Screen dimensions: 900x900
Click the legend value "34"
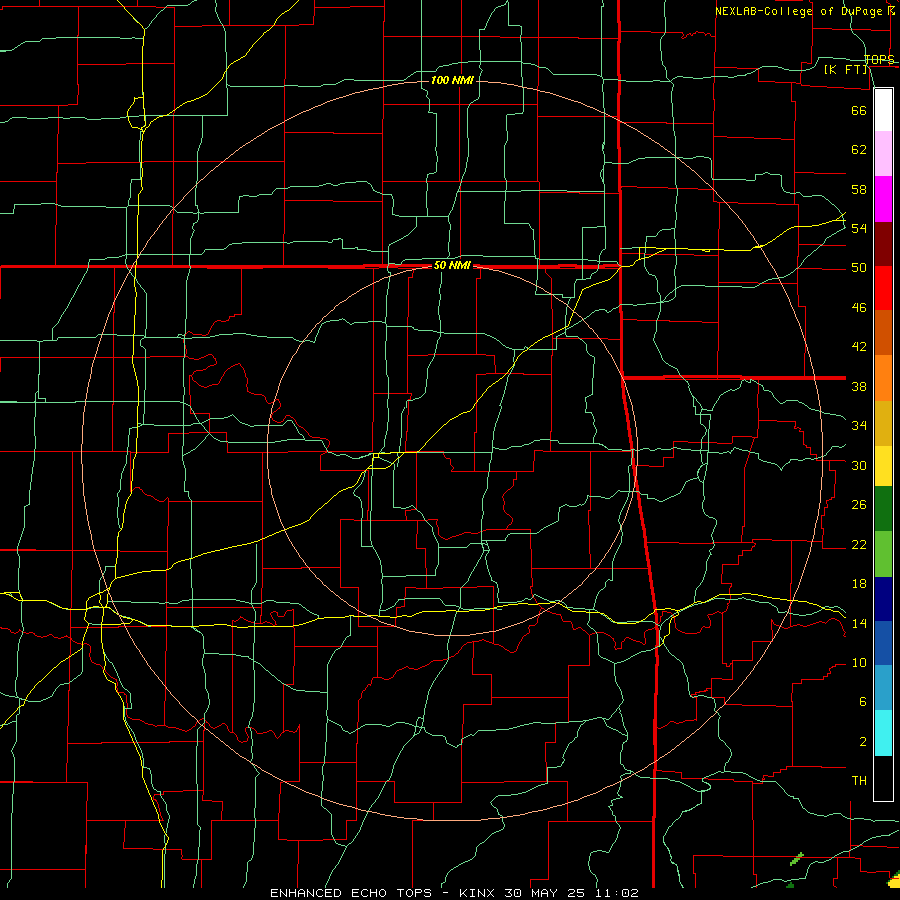(859, 425)
